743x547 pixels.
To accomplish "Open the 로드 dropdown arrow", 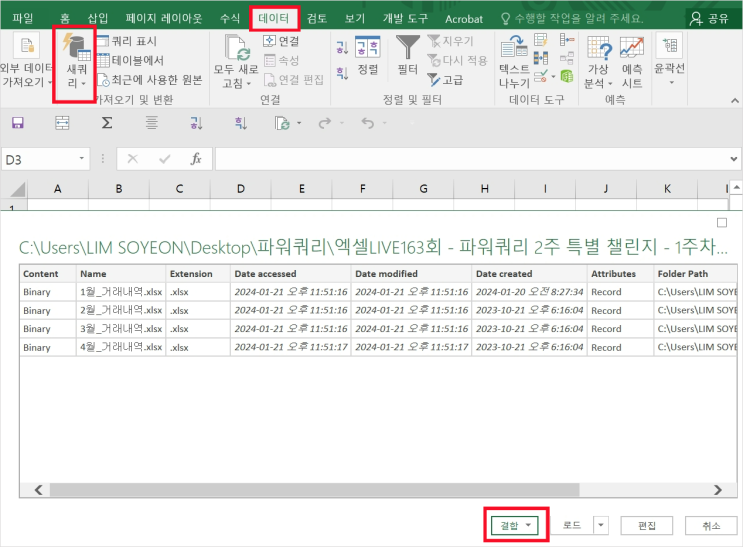I will pos(601,525).
